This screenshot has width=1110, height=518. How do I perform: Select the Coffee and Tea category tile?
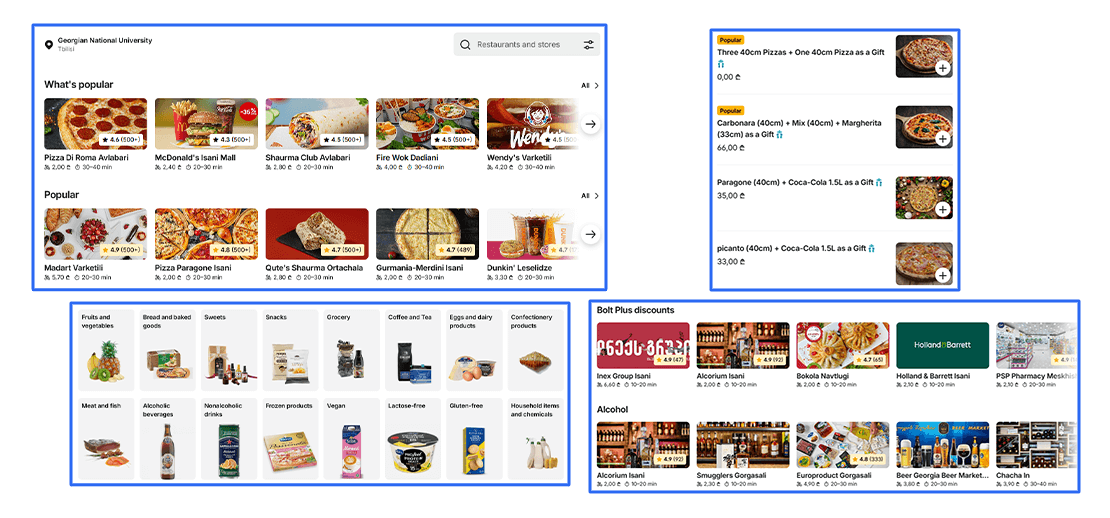pyautogui.click(x=412, y=350)
